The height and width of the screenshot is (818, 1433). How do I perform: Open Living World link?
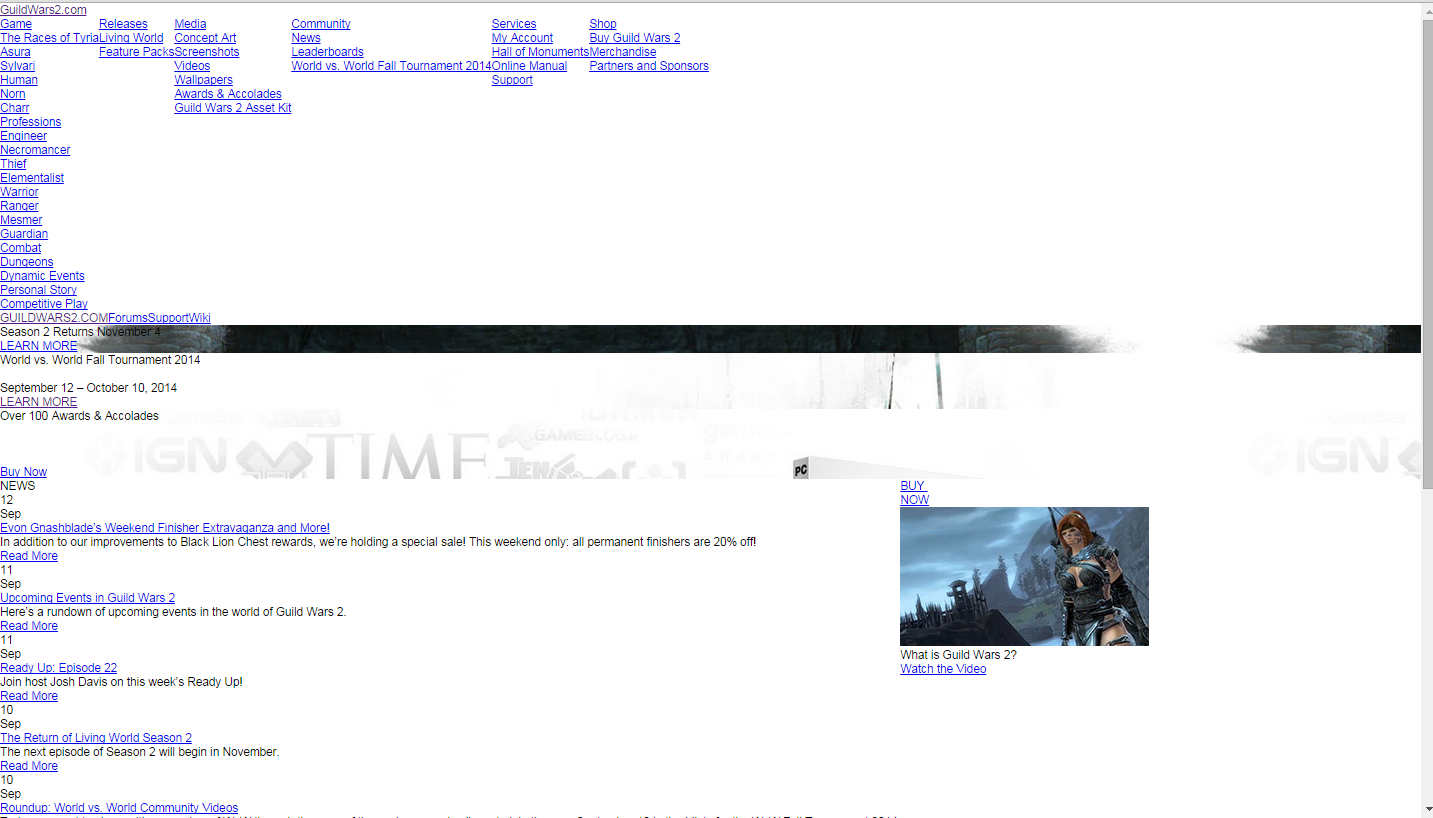pyautogui.click(x=131, y=38)
